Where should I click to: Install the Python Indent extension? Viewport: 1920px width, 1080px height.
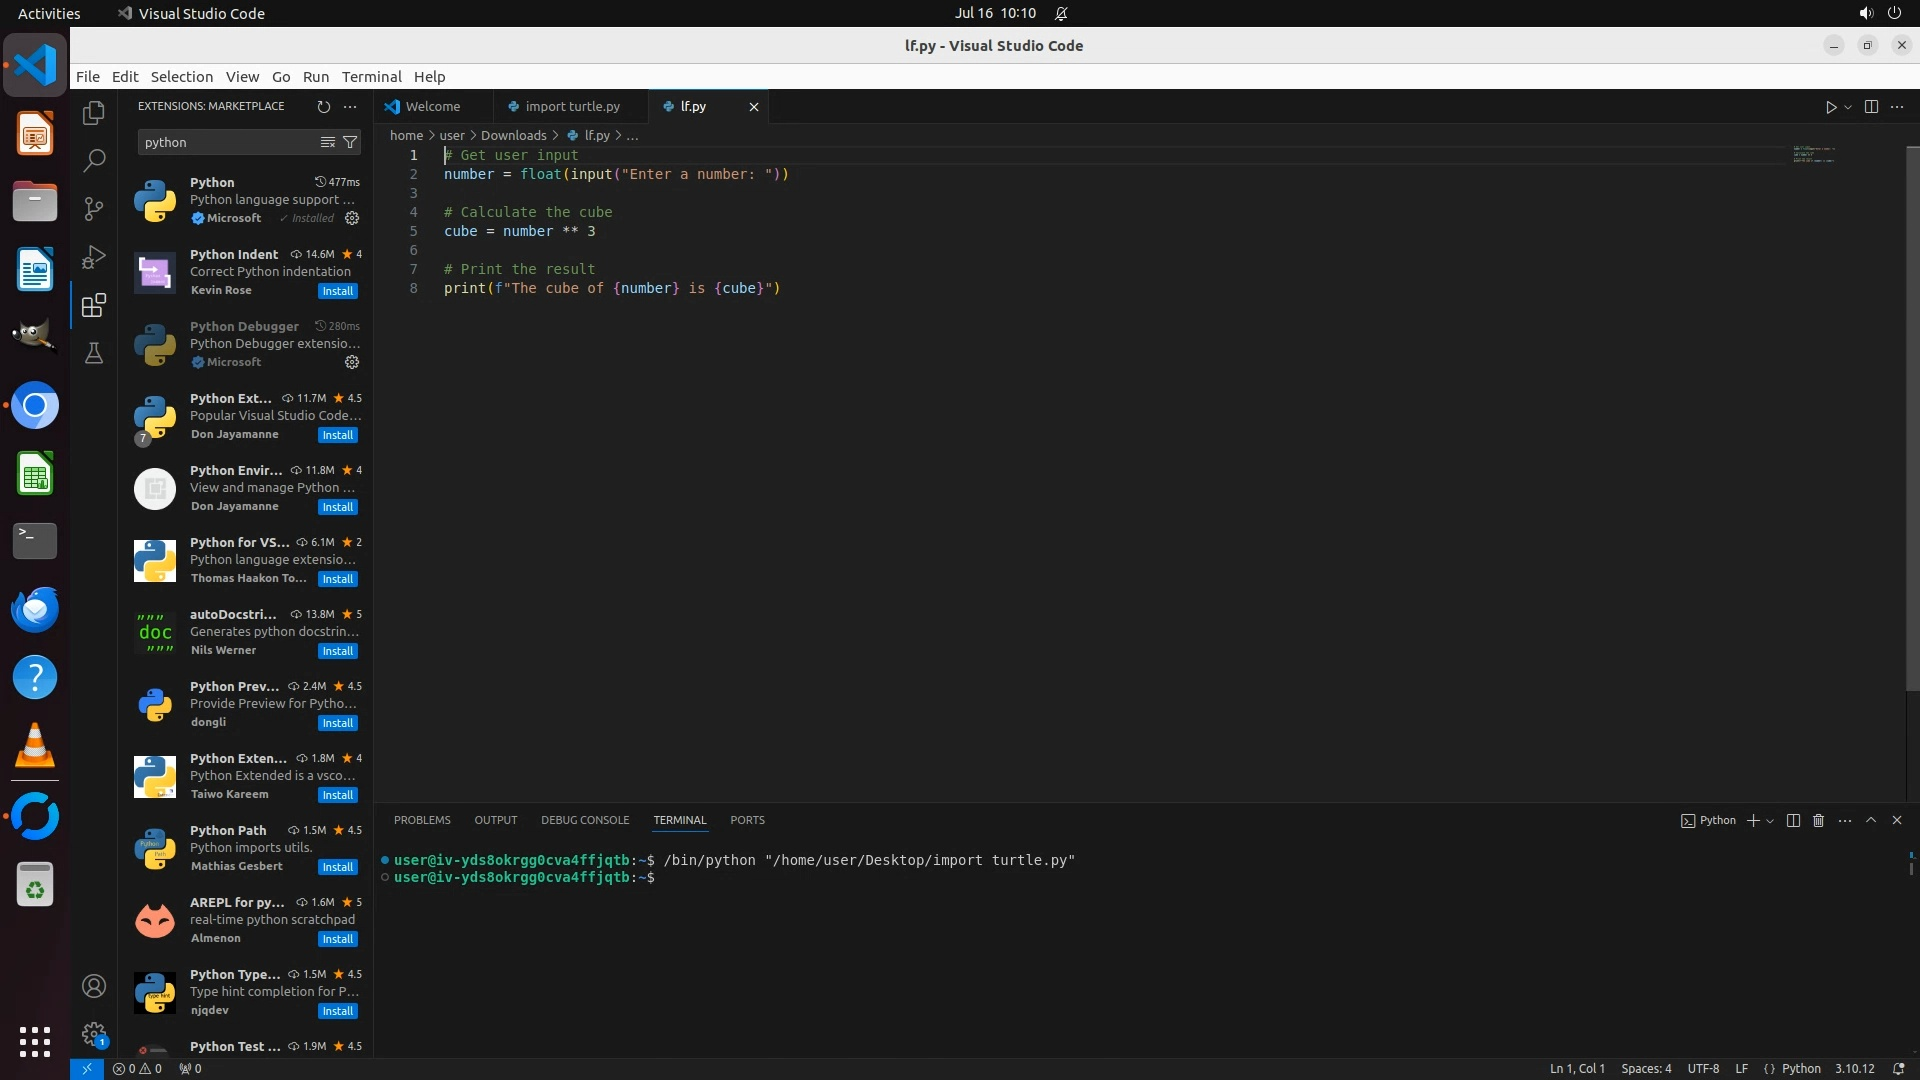[337, 291]
